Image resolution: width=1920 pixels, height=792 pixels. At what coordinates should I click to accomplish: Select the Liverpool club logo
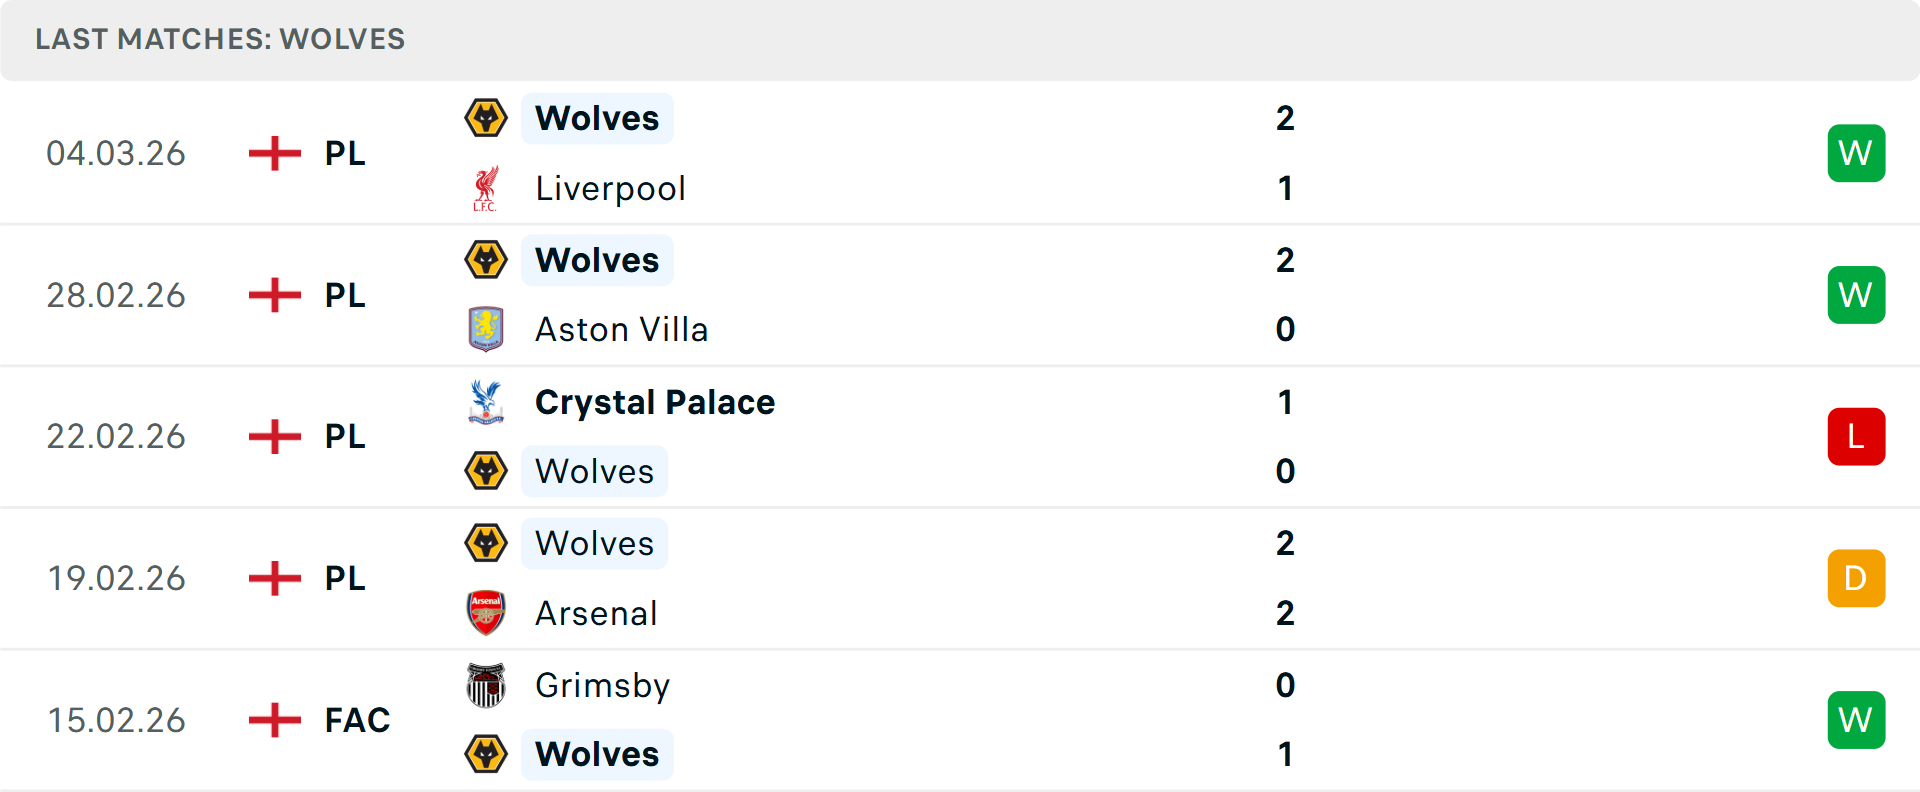tap(486, 187)
